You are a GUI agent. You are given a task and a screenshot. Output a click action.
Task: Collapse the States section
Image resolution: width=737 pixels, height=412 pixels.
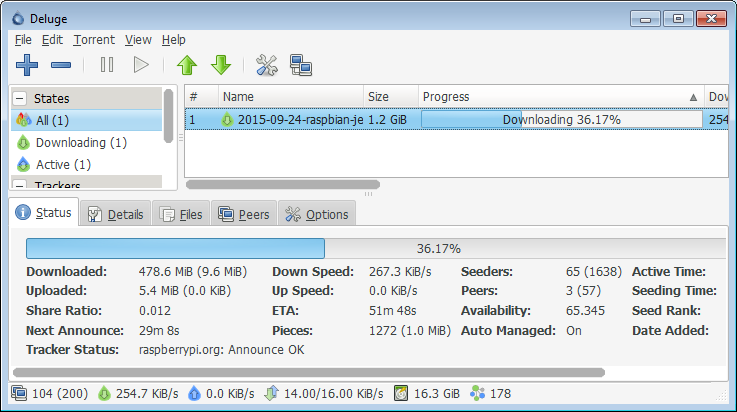coord(20,99)
